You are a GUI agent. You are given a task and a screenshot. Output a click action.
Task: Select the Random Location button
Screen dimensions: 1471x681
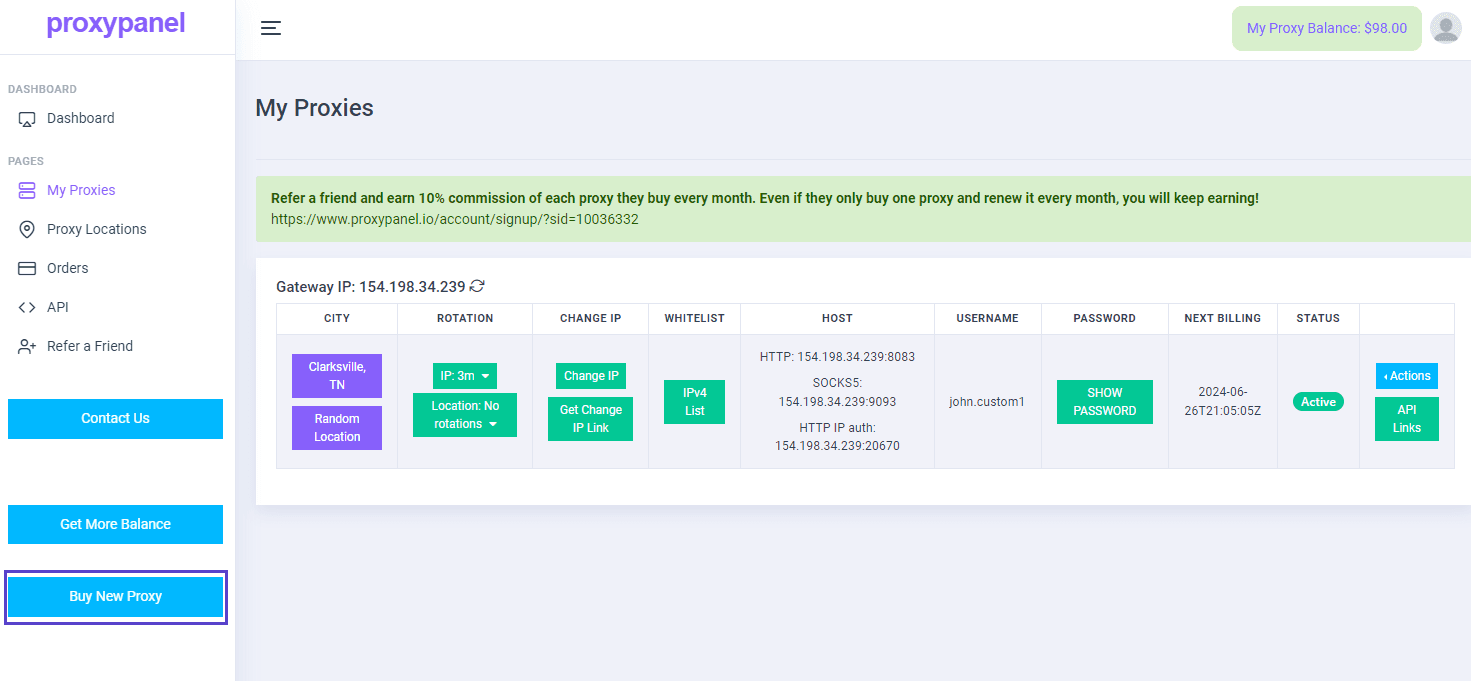[336, 428]
